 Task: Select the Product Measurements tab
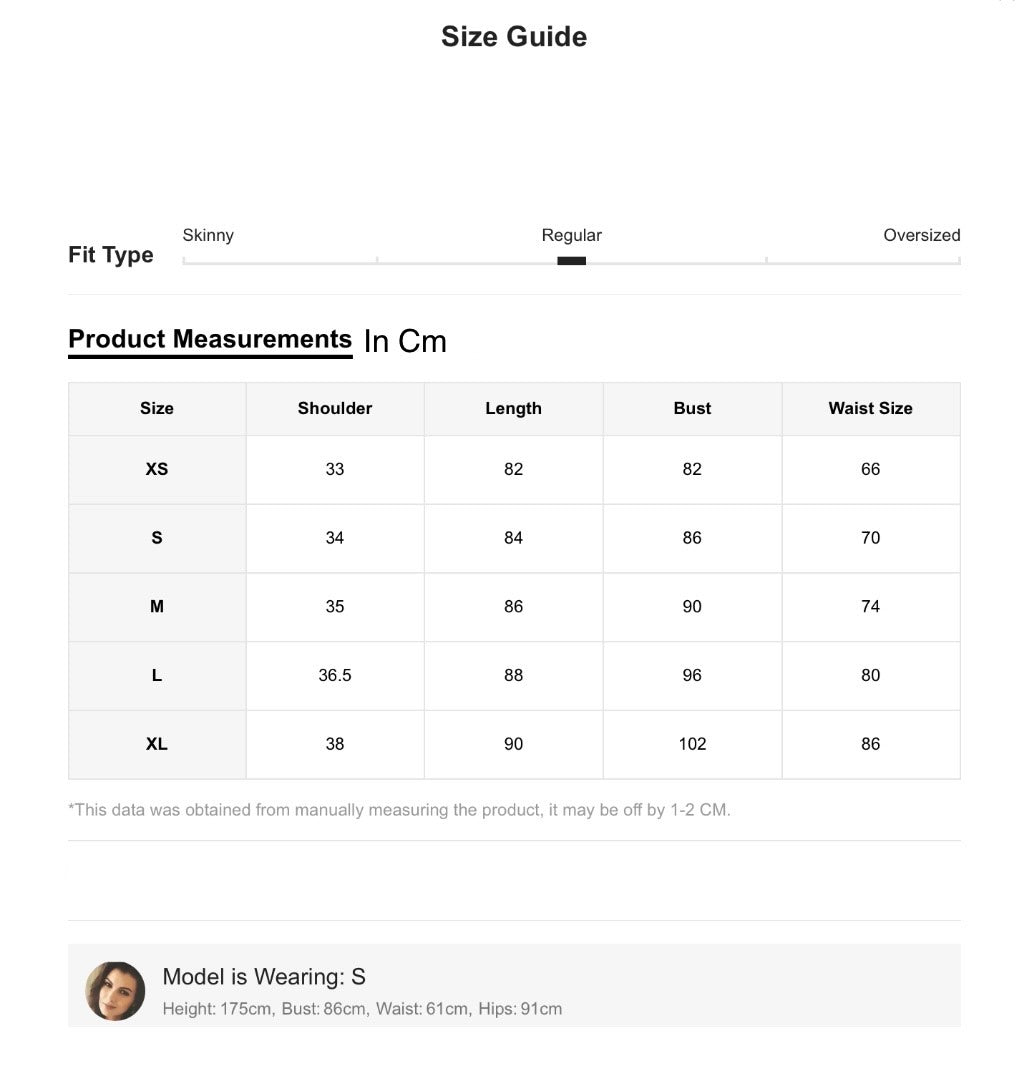(210, 339)
